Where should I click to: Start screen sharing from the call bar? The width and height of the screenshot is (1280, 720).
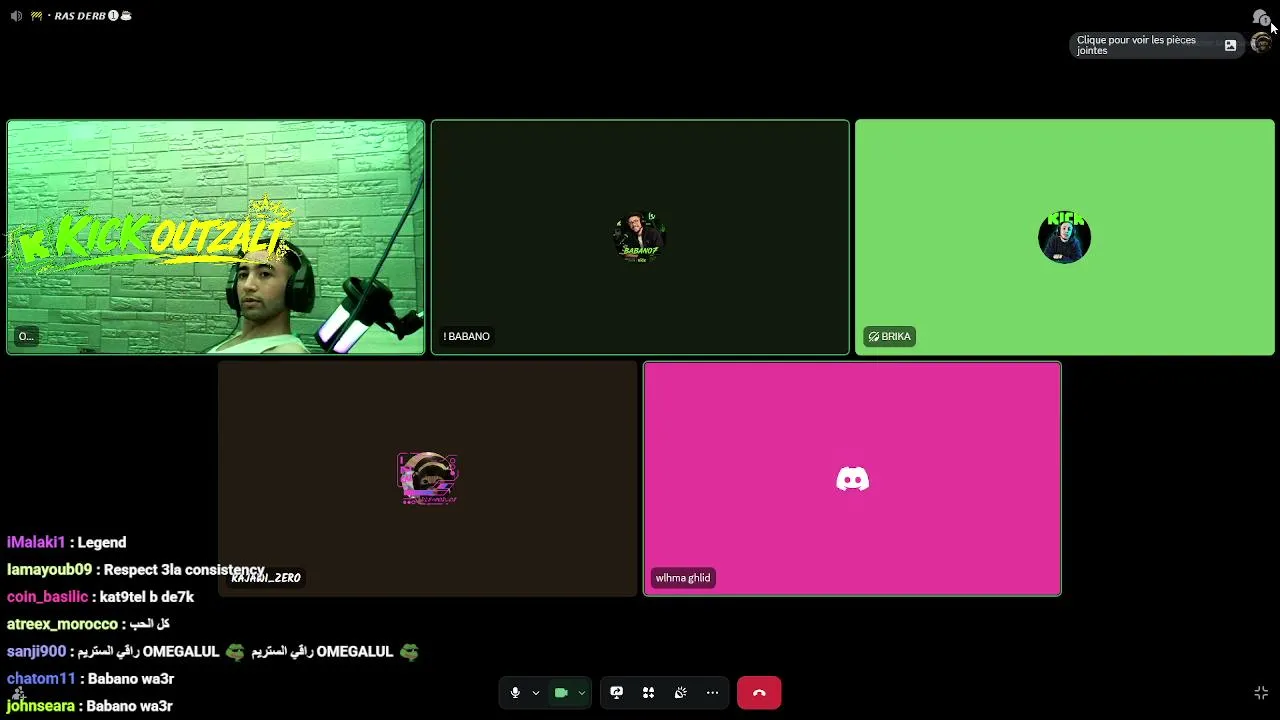click(x=617, y=692)
